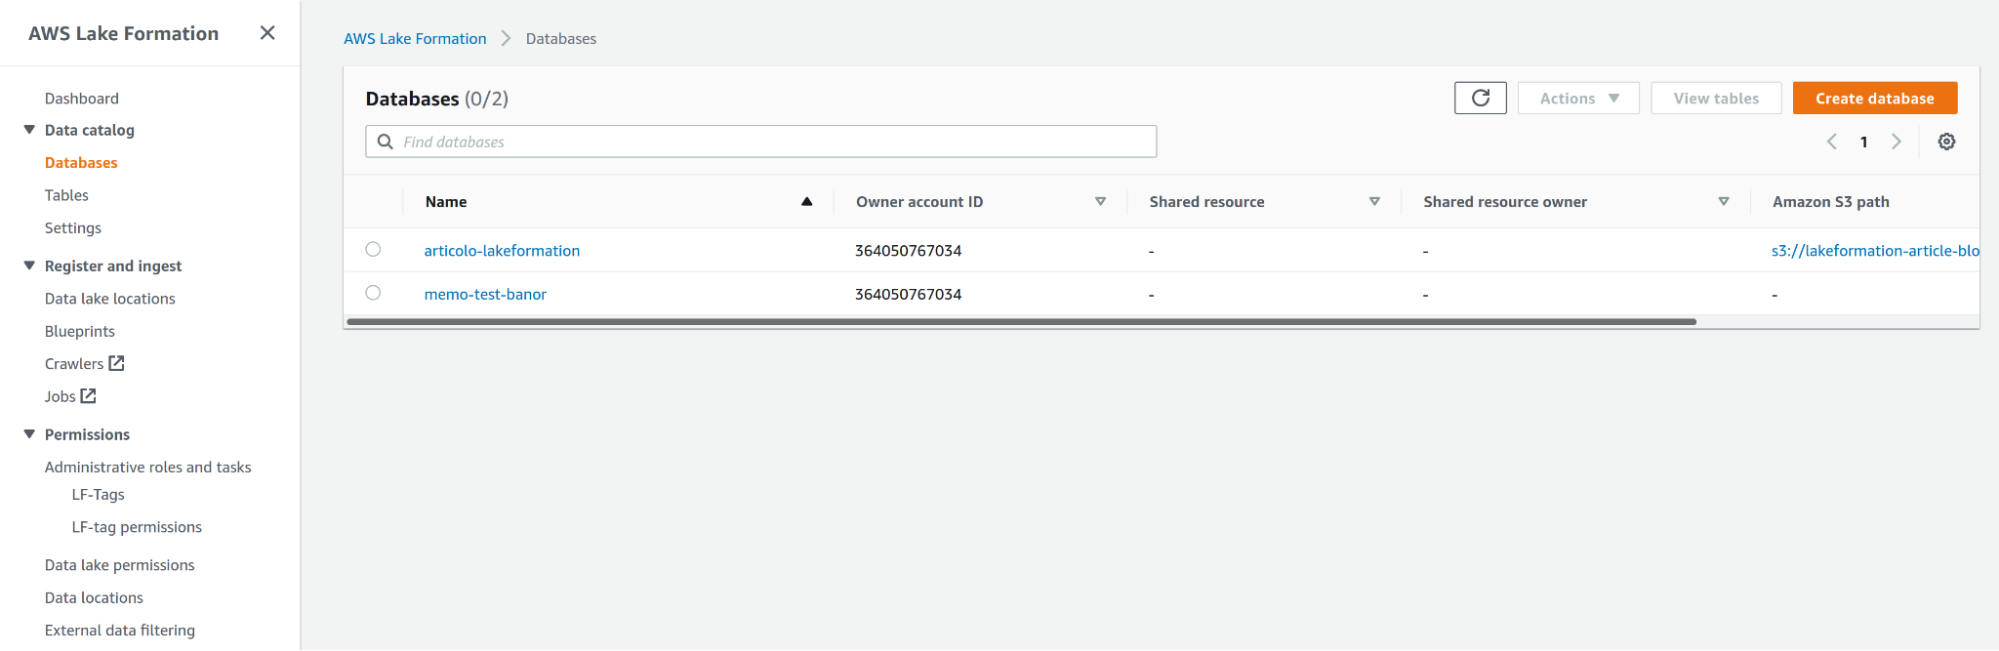Open Blueprints in sidebar
This screenshot has width=1999, height=651.
pyautogui.click(x=80, y=331)
